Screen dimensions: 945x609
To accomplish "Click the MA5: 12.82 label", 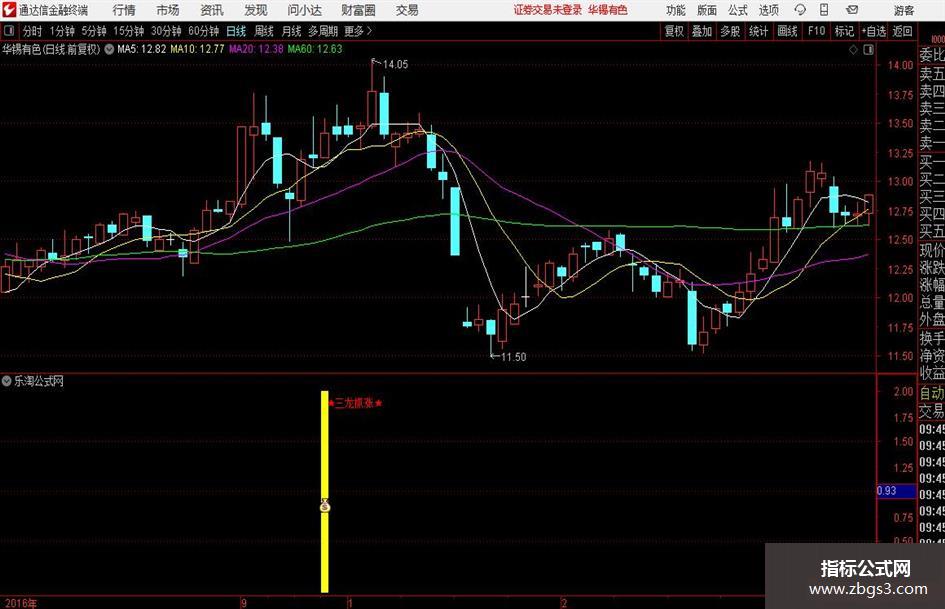I will pyautogui.click(x=141, y=49).
